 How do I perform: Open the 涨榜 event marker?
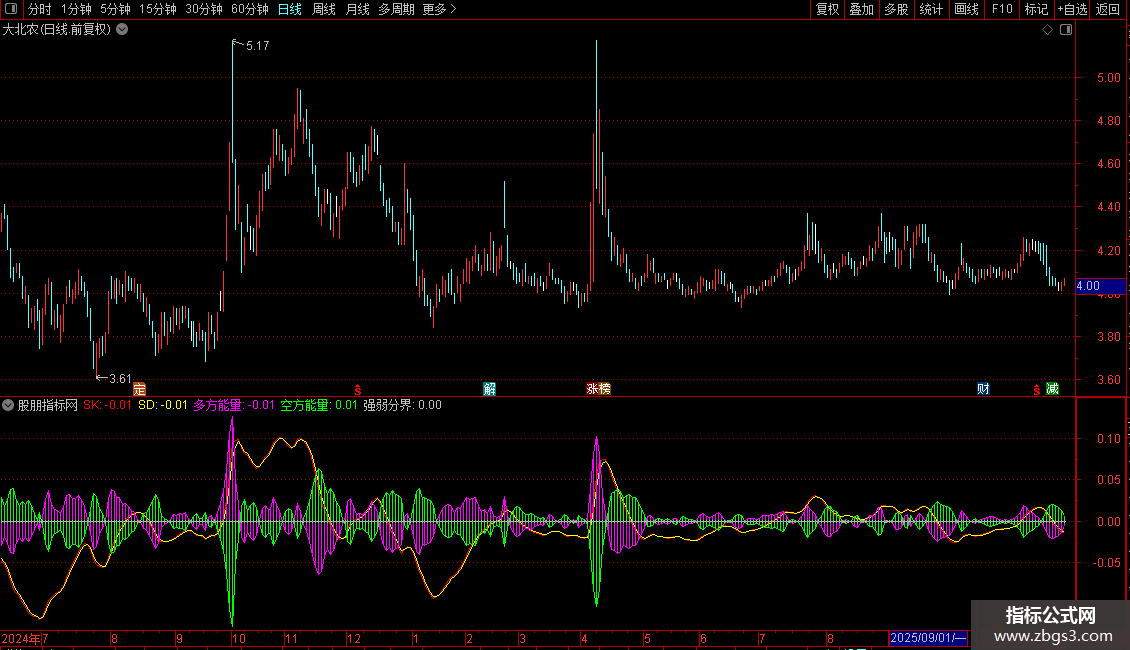[598, 388]
